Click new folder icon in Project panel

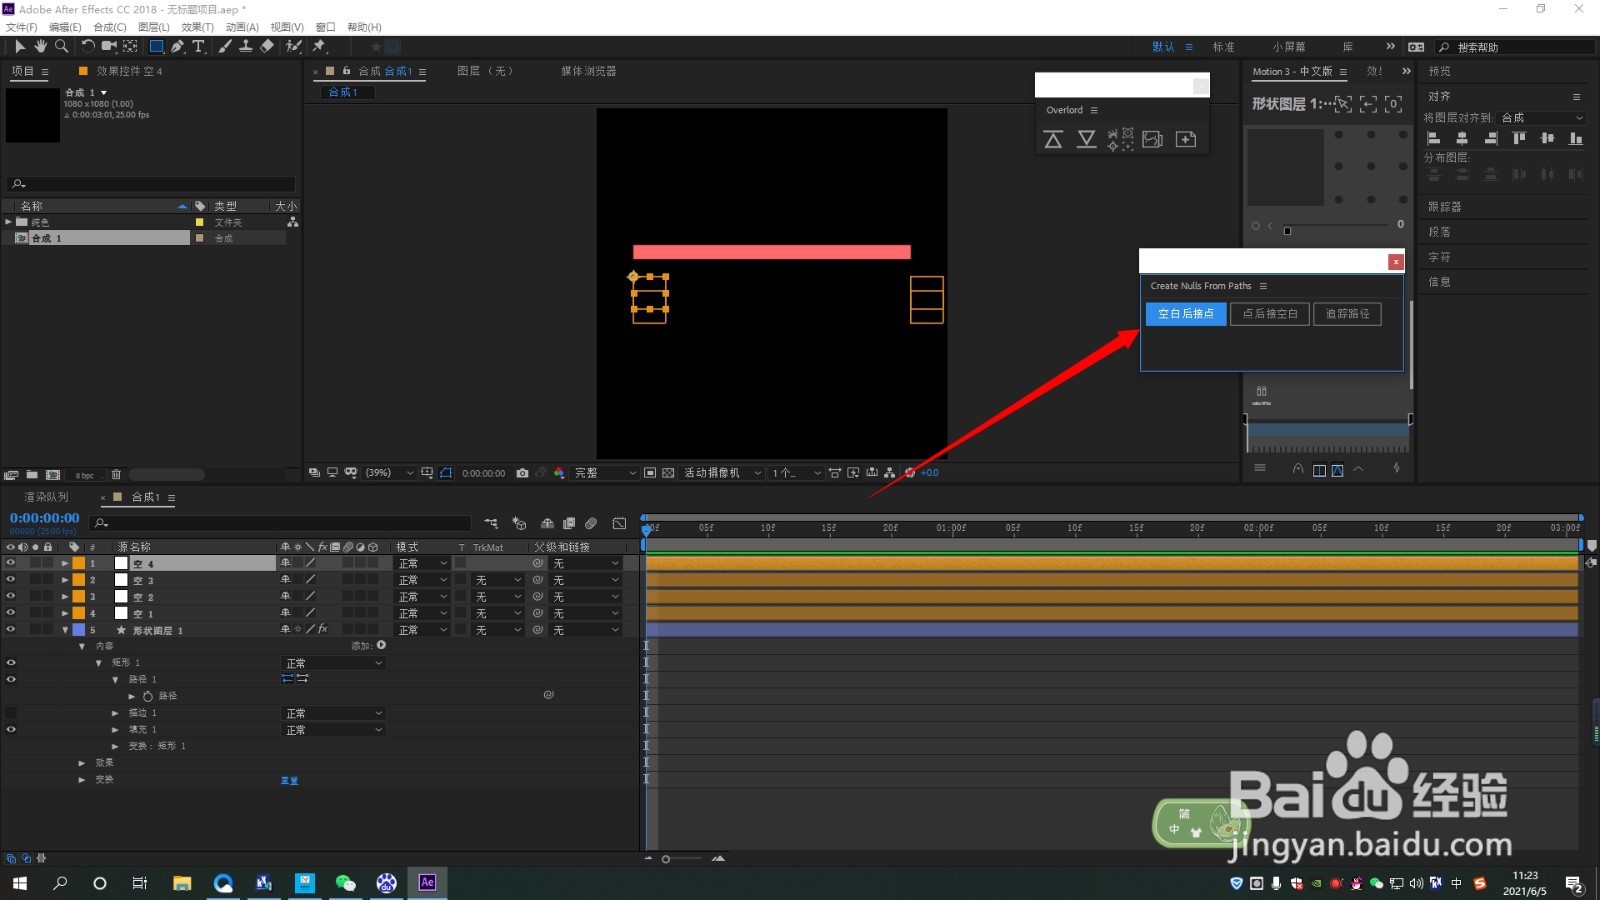pyautogui.click(x=32, y=475)
